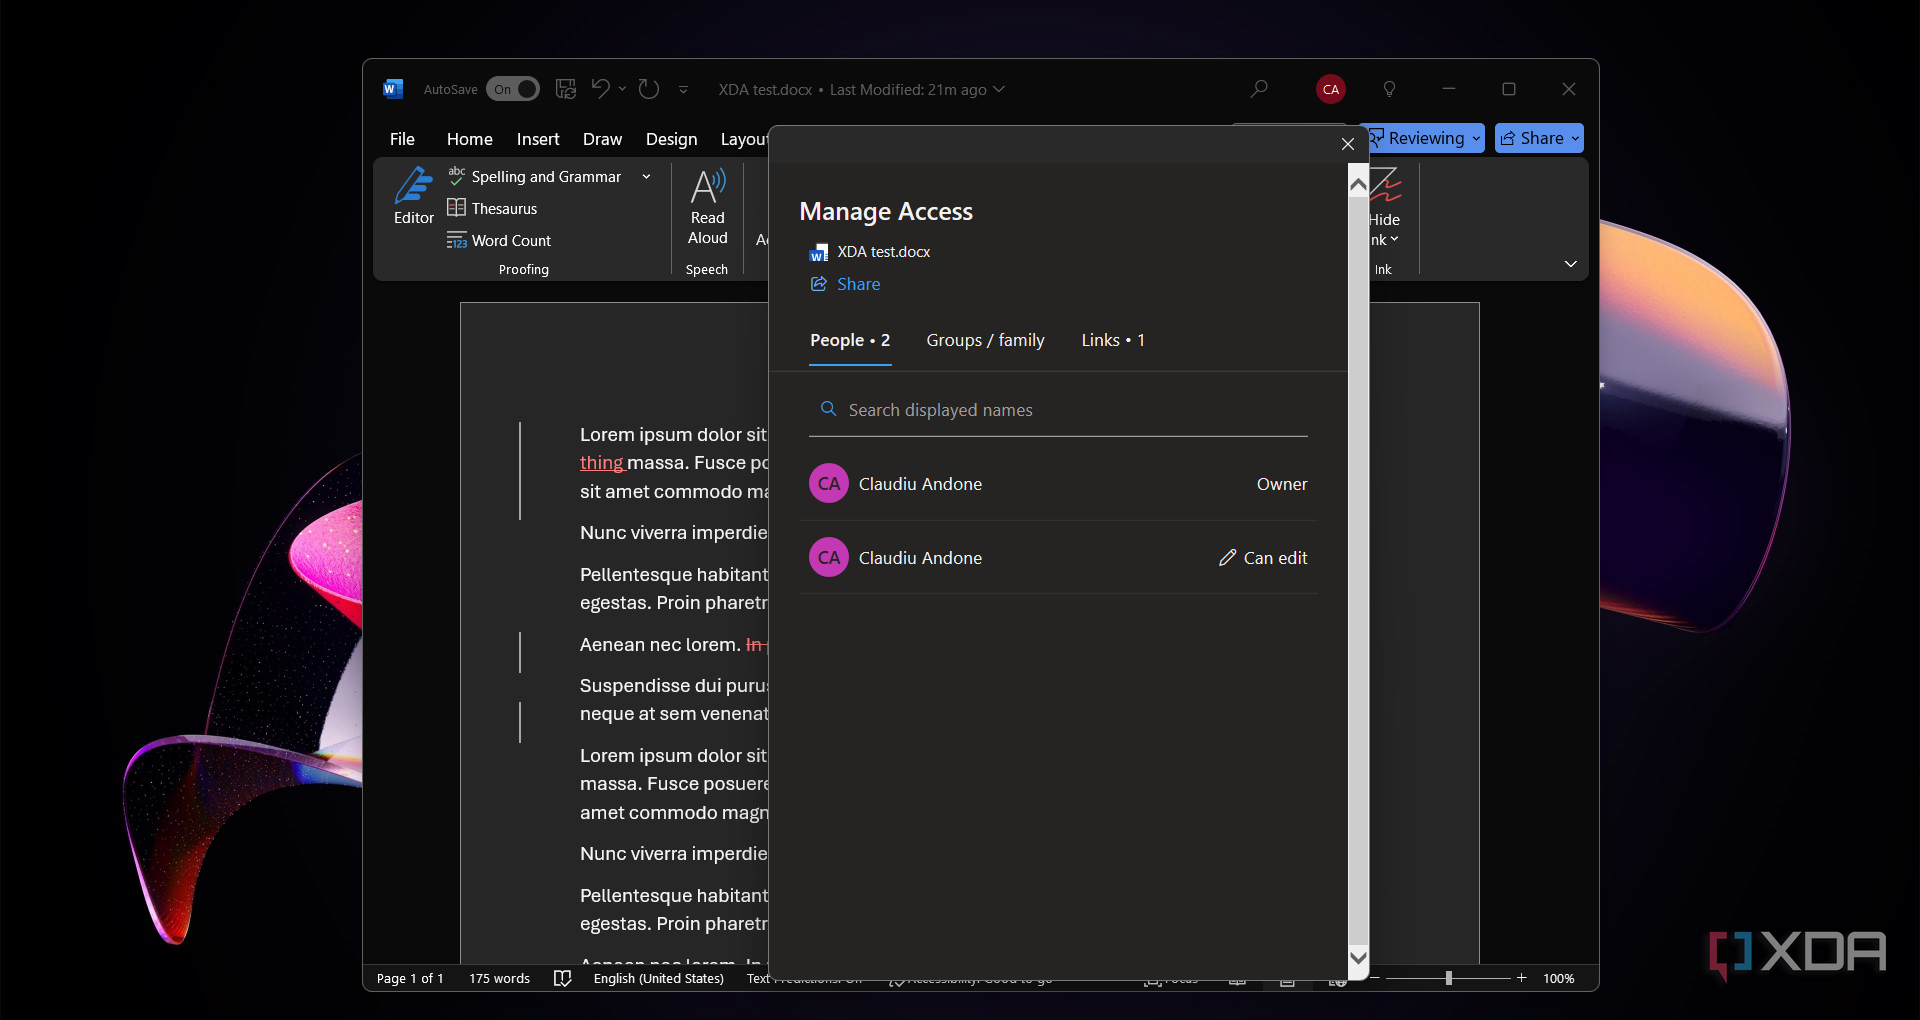Switch to the Draw ribbon tab
The width and height of the screenshot is (1920, 1020).
coord(602,139)
